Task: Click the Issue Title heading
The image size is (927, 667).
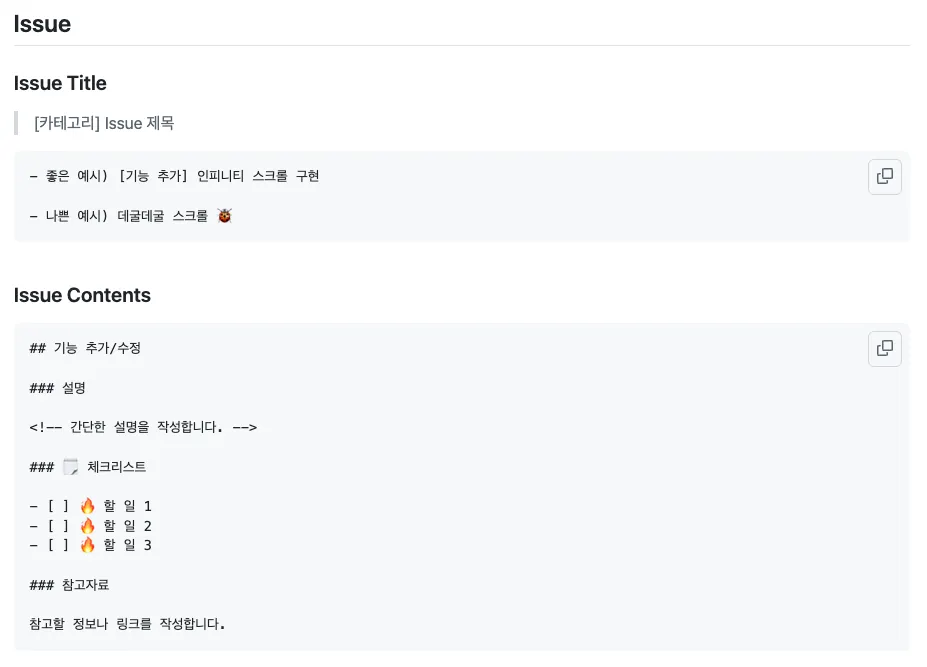Action: point(60,83)
